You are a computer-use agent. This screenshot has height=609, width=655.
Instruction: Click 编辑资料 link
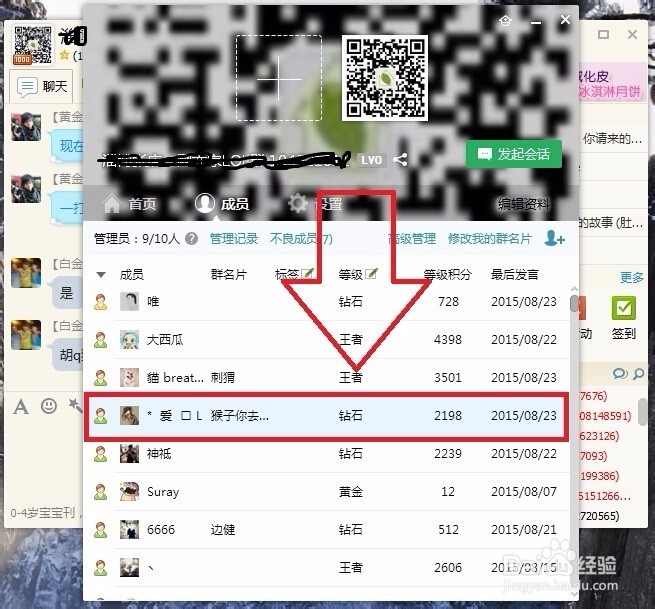(524, 204)
